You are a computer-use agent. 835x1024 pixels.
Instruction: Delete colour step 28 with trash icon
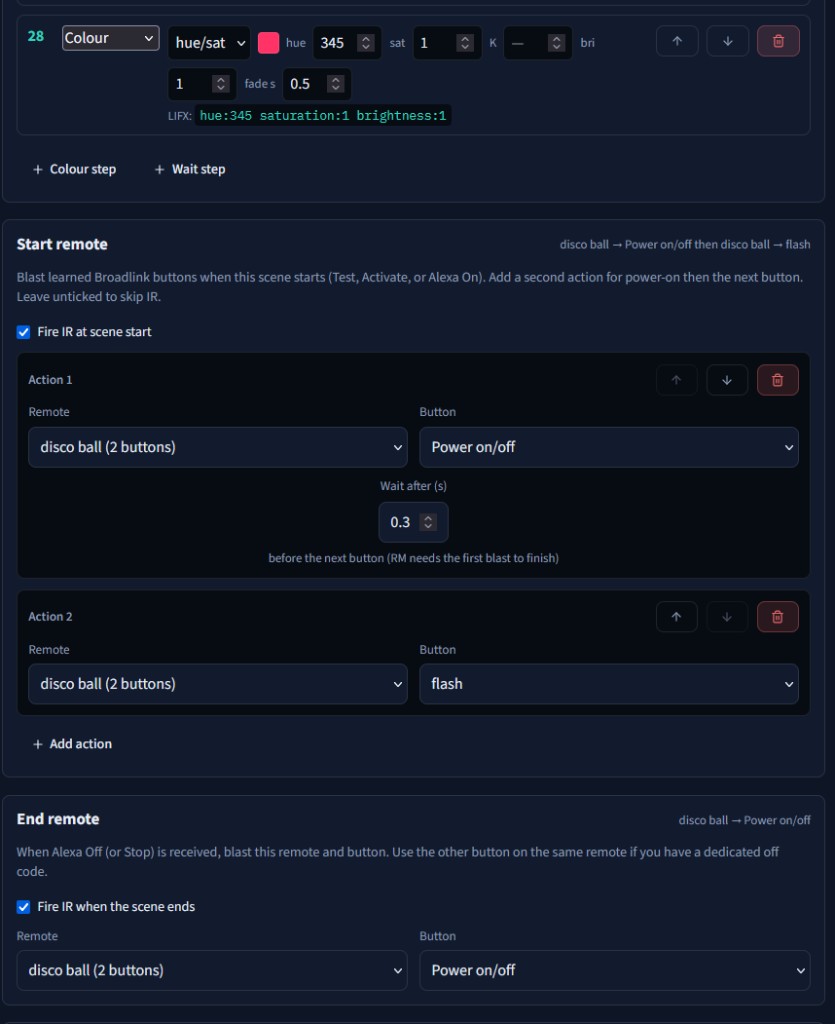coord(778,41)
